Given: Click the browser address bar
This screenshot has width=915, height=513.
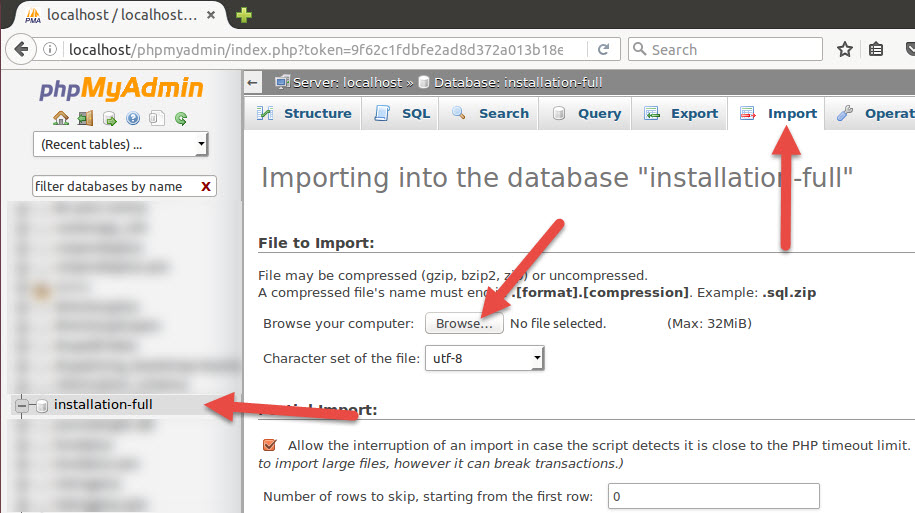Looking at the screenshot, I should tap(315, 50).
